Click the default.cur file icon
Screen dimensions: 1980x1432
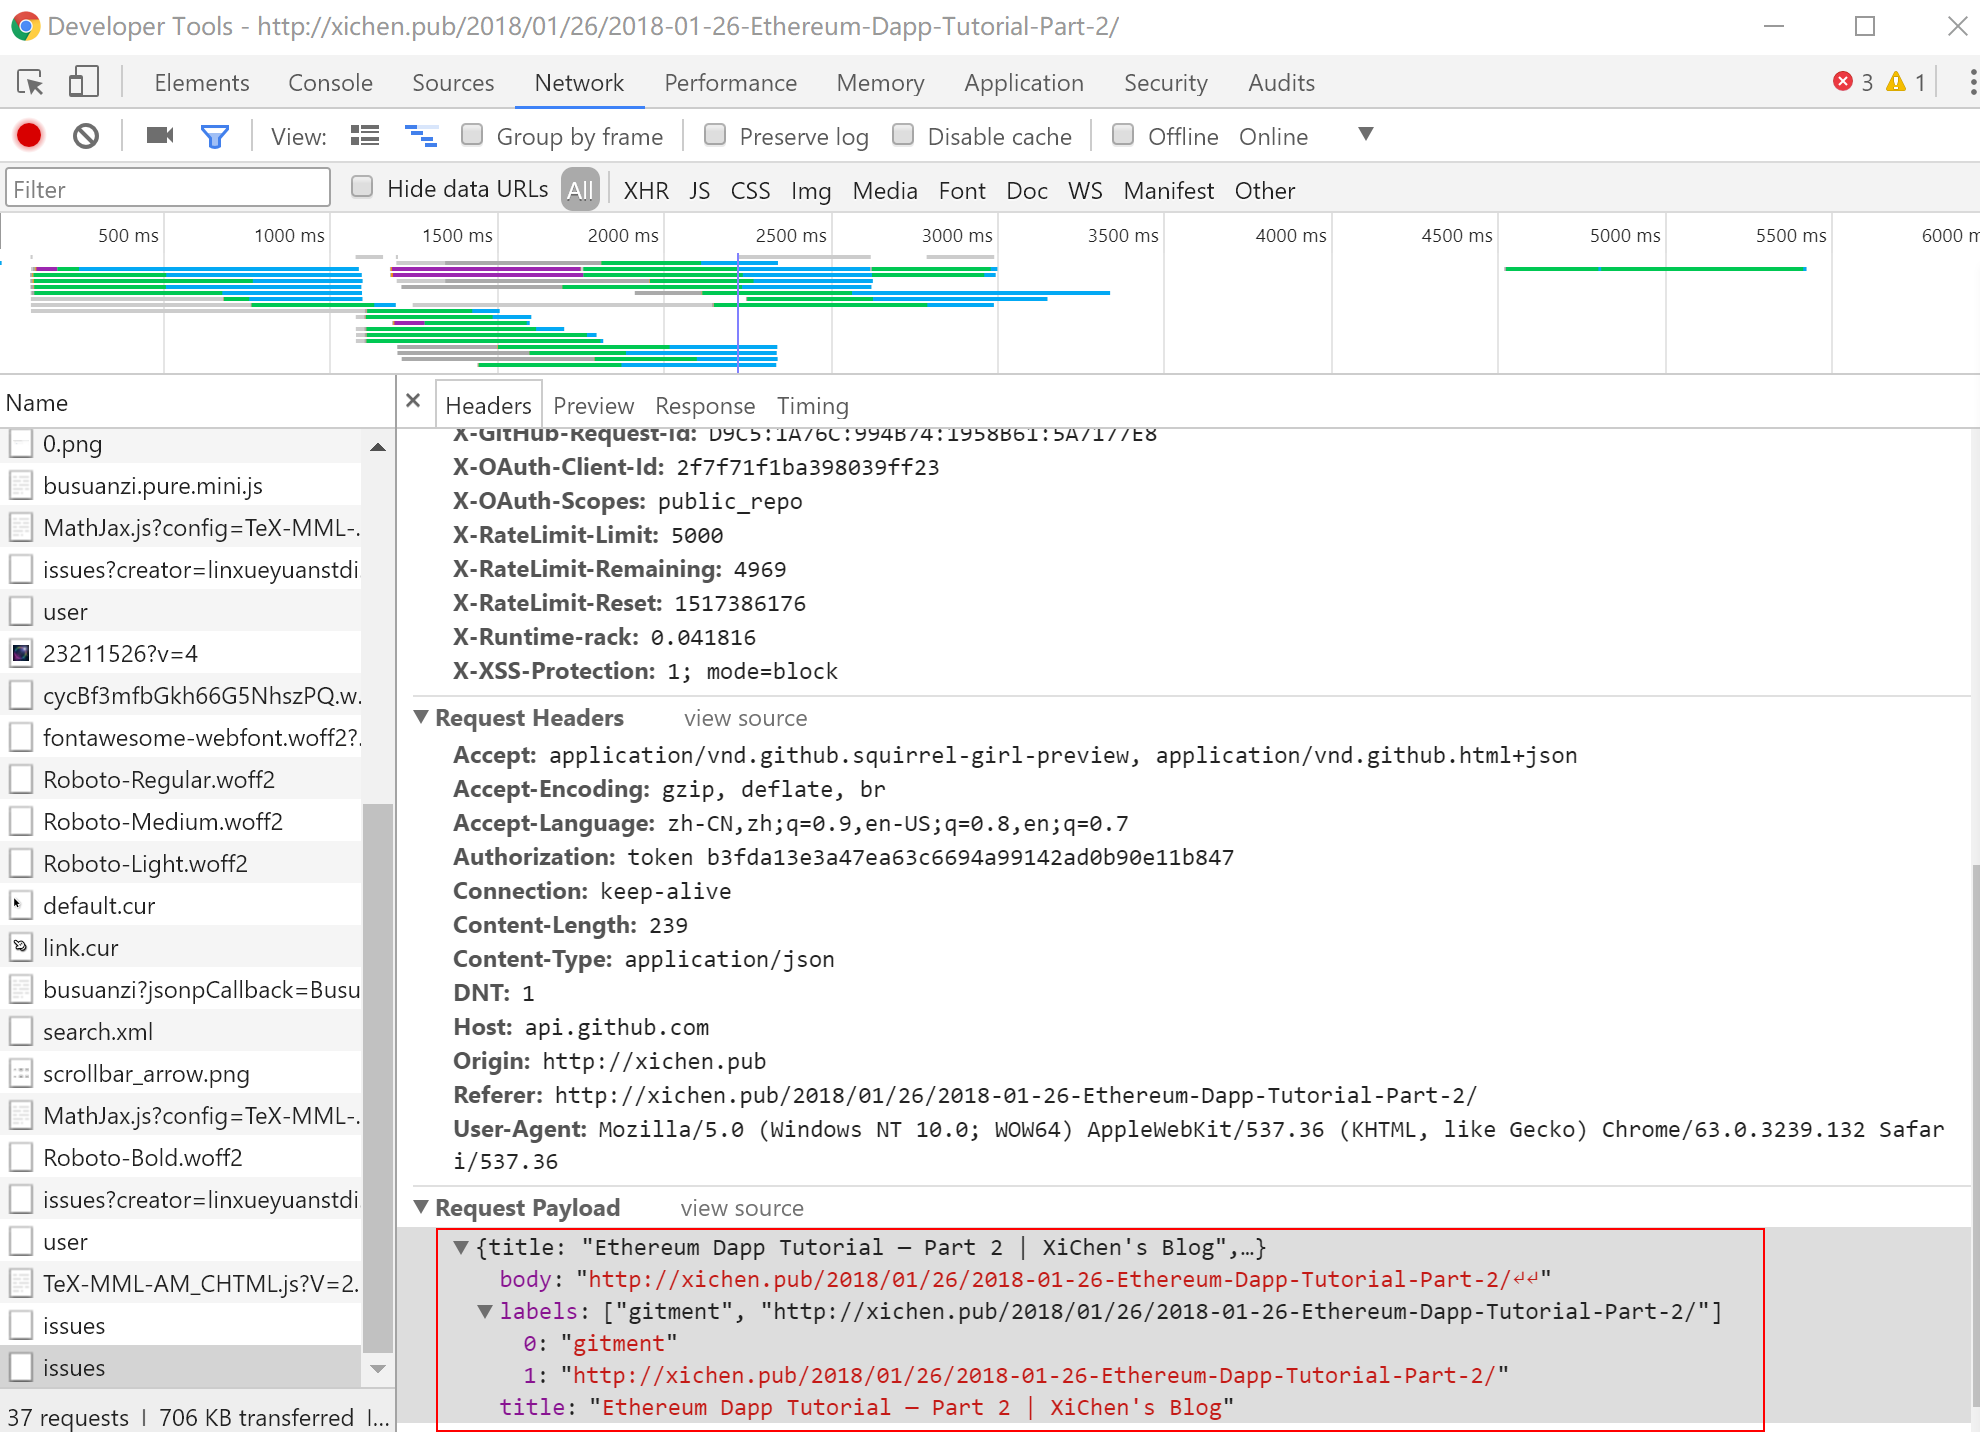click(x=20, y=906)
